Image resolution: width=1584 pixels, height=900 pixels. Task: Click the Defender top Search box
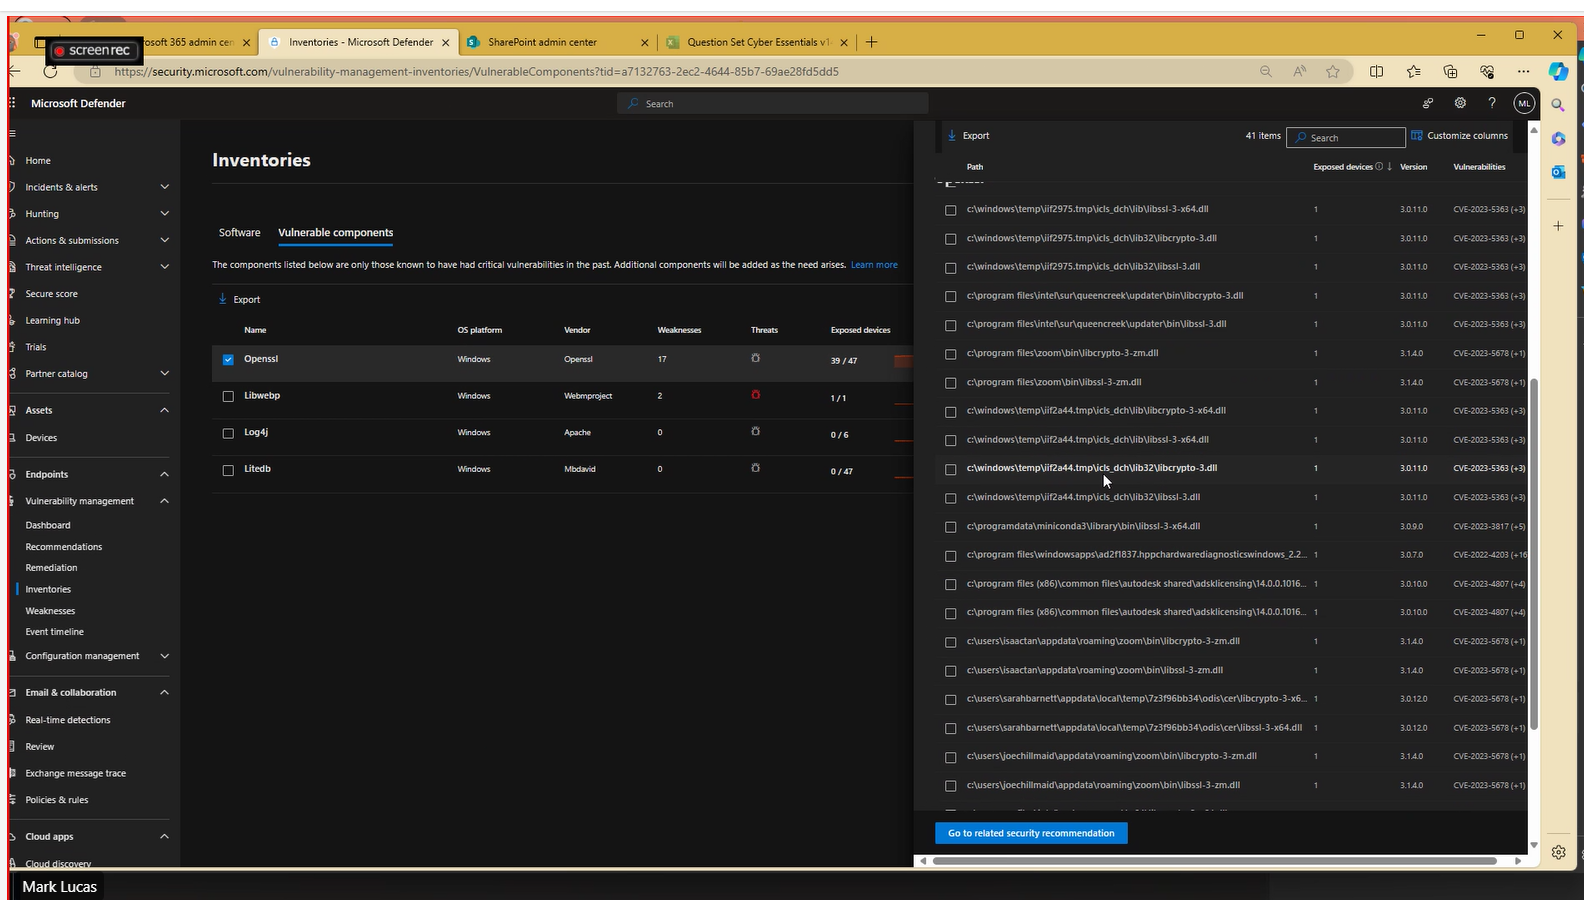click(x=773, y=103)
